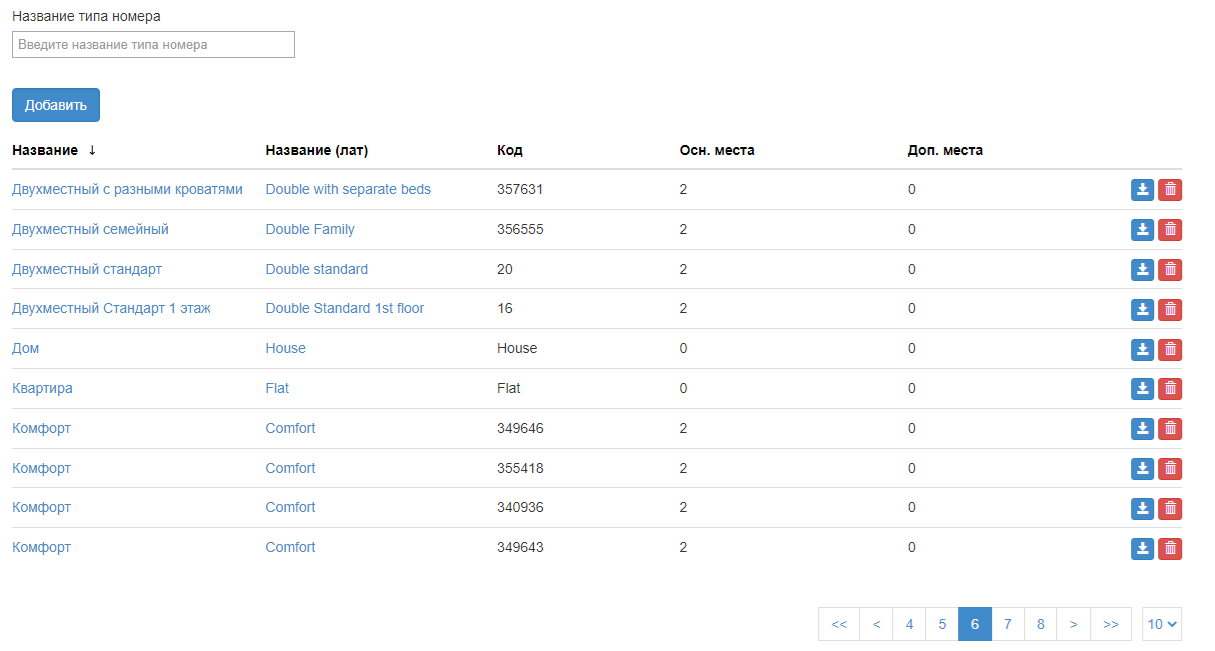The width and height of the screenshot is (1215, 651).
Task: Go to previous page using < button
Action: [876, 624]
